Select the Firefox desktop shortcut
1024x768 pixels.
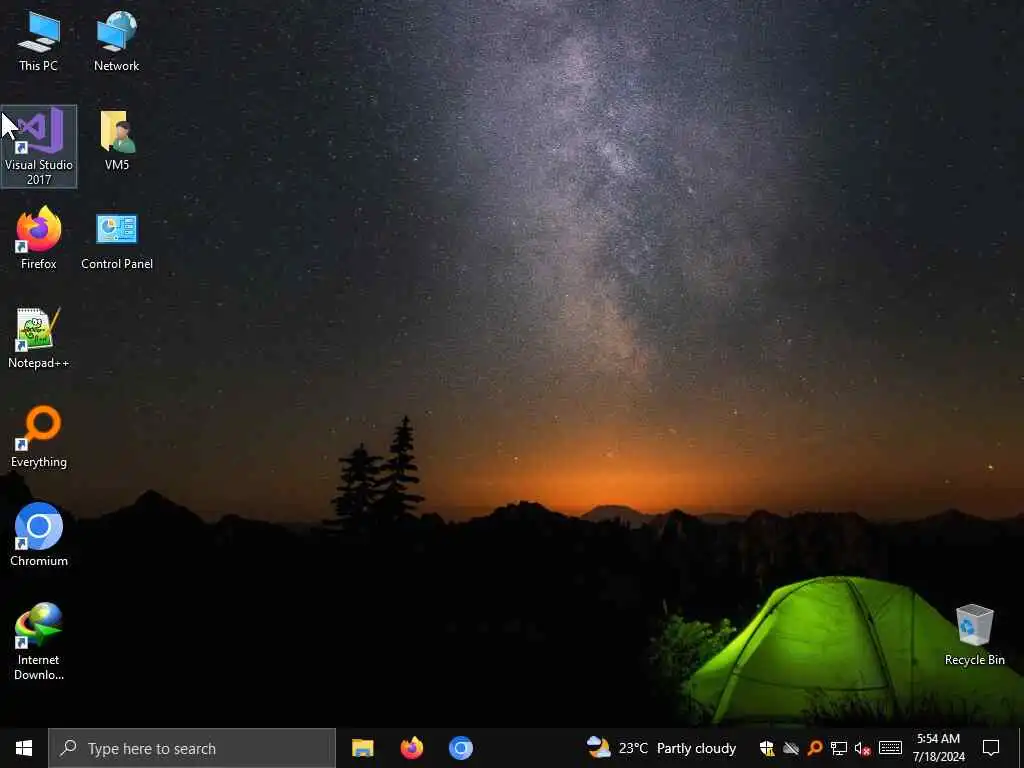[39, 238]
